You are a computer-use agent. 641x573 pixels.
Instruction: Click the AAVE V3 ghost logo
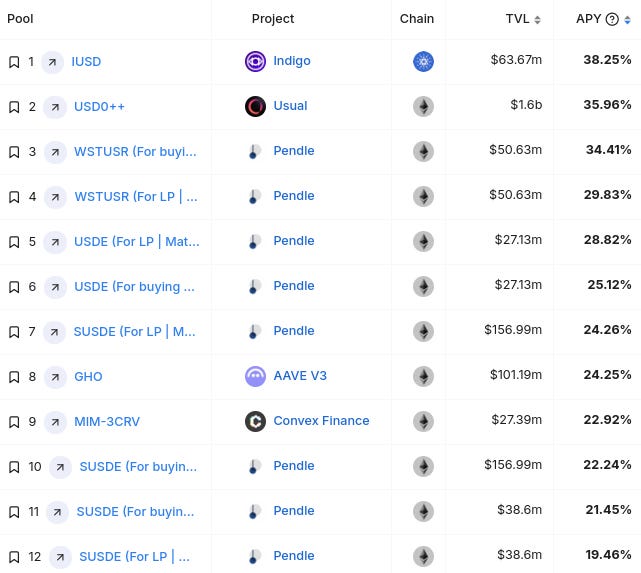pyautogui.click(x=256, y=376)
